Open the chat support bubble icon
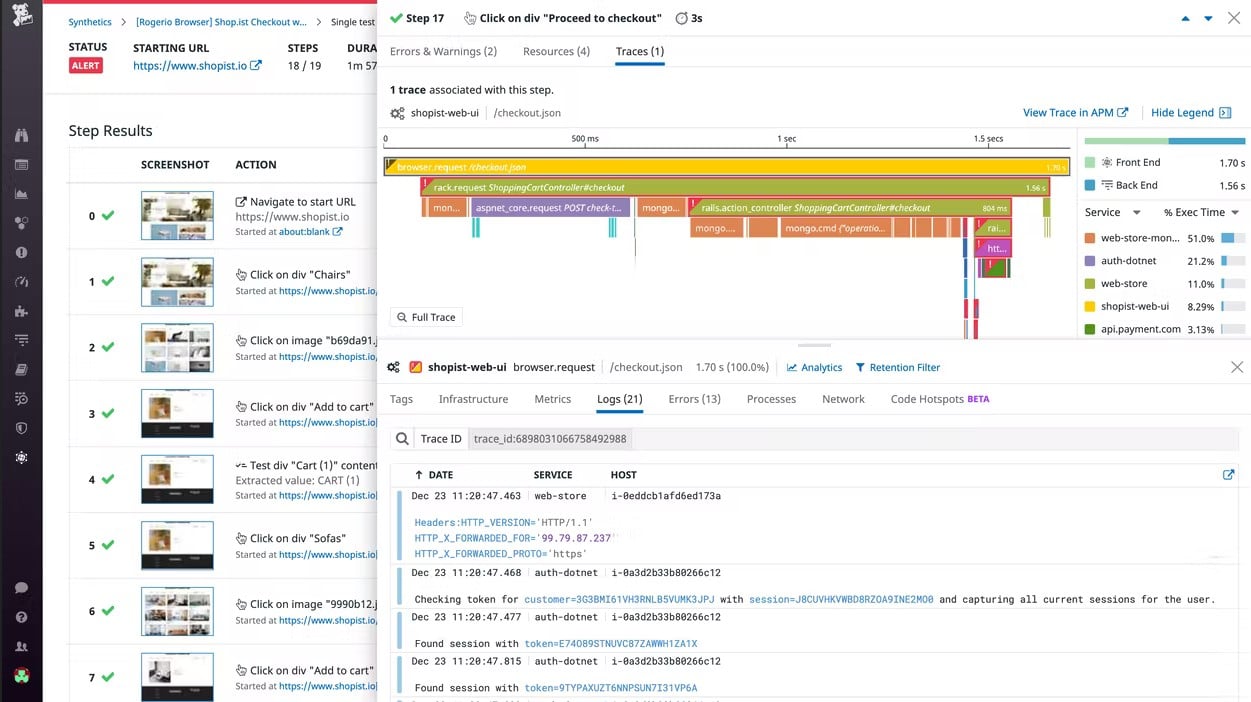 pyautogui.click(x=21, y=588)
